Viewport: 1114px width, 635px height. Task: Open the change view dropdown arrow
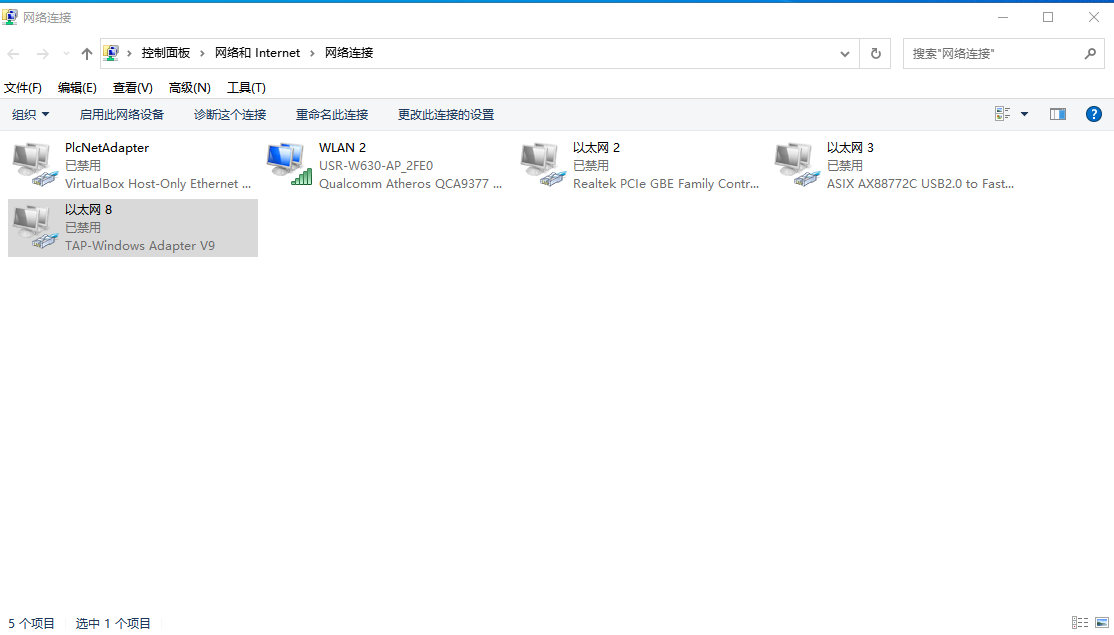1024,114
